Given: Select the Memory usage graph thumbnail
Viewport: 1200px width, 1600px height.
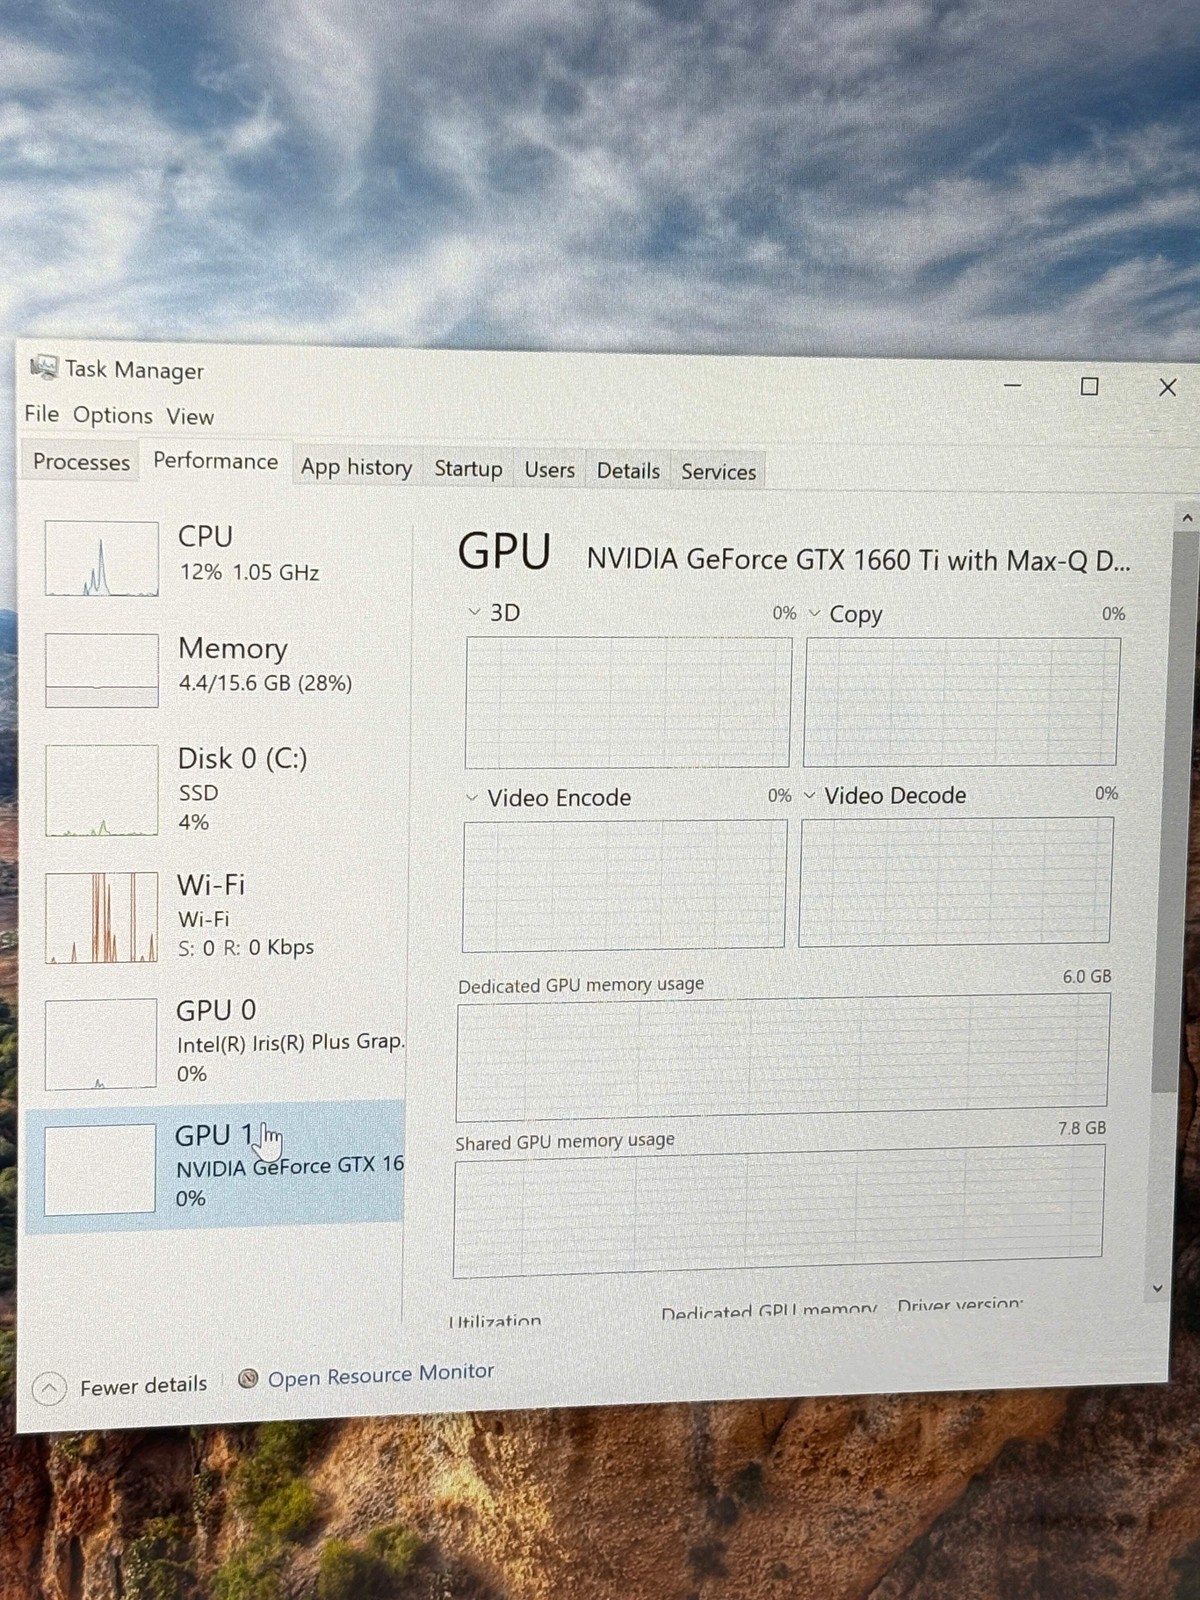Looking at the screenshot, I should pyautogui.click(x=102, y=670).
